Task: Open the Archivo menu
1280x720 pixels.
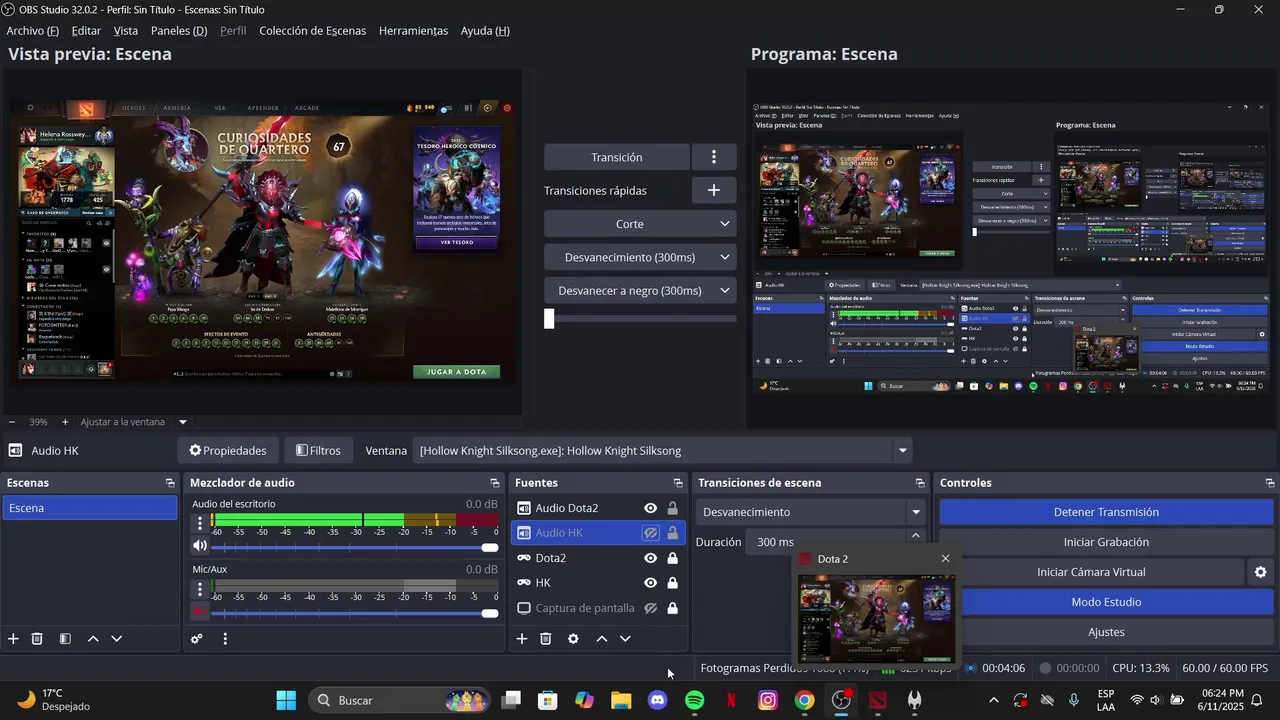Action: coord(32,31)
